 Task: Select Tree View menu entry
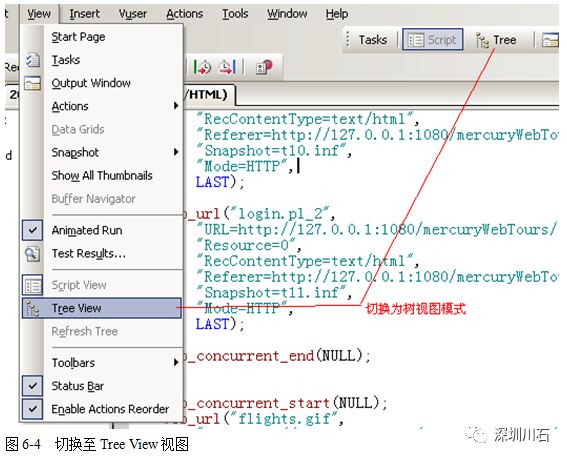(102, 309)
